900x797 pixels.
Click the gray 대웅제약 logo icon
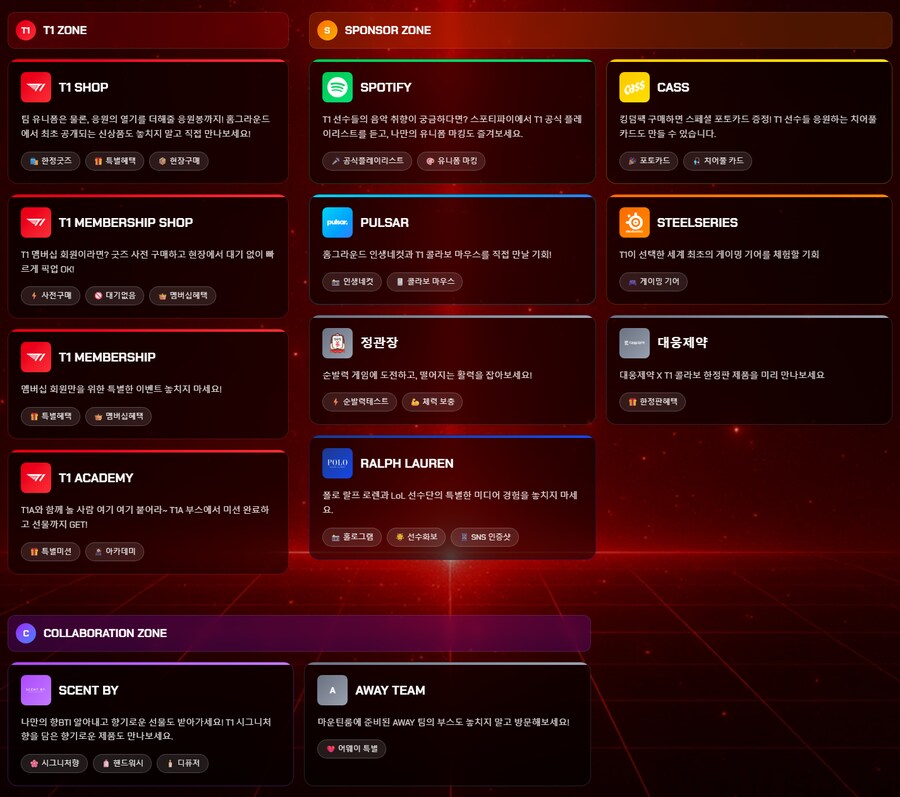(x=634, y=343)
